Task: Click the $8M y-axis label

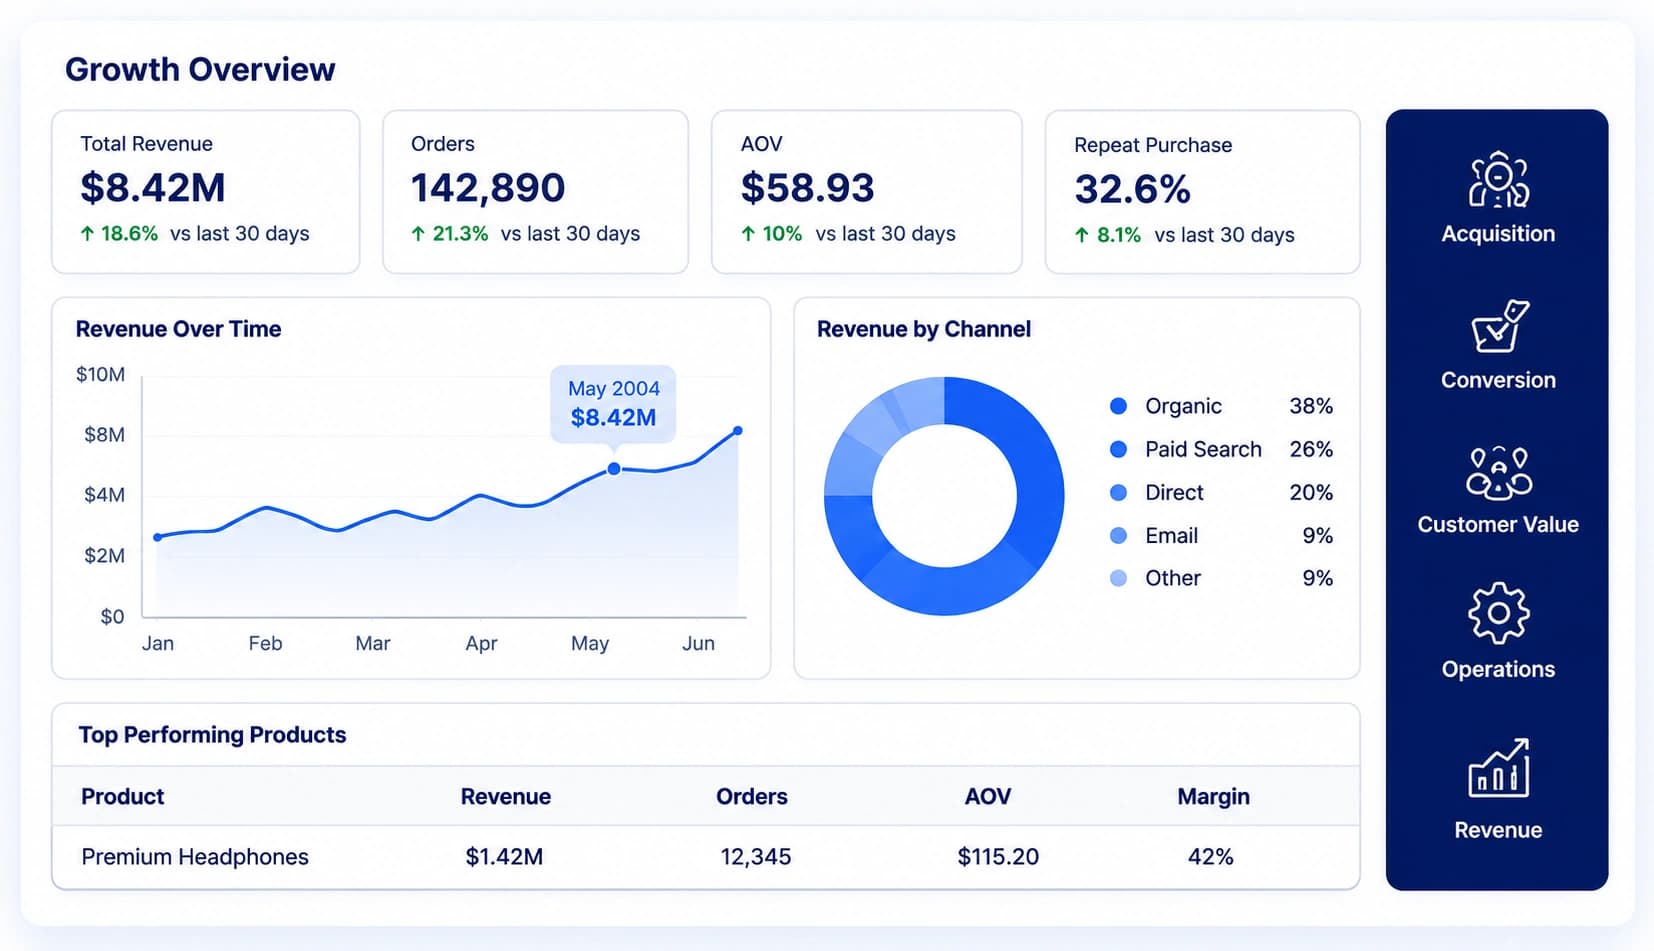Action: pos(105,435)
